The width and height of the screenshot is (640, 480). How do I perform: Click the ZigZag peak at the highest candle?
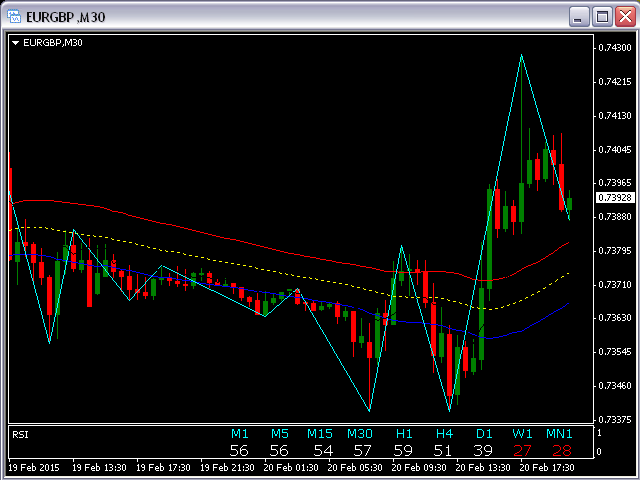[522, 55]
